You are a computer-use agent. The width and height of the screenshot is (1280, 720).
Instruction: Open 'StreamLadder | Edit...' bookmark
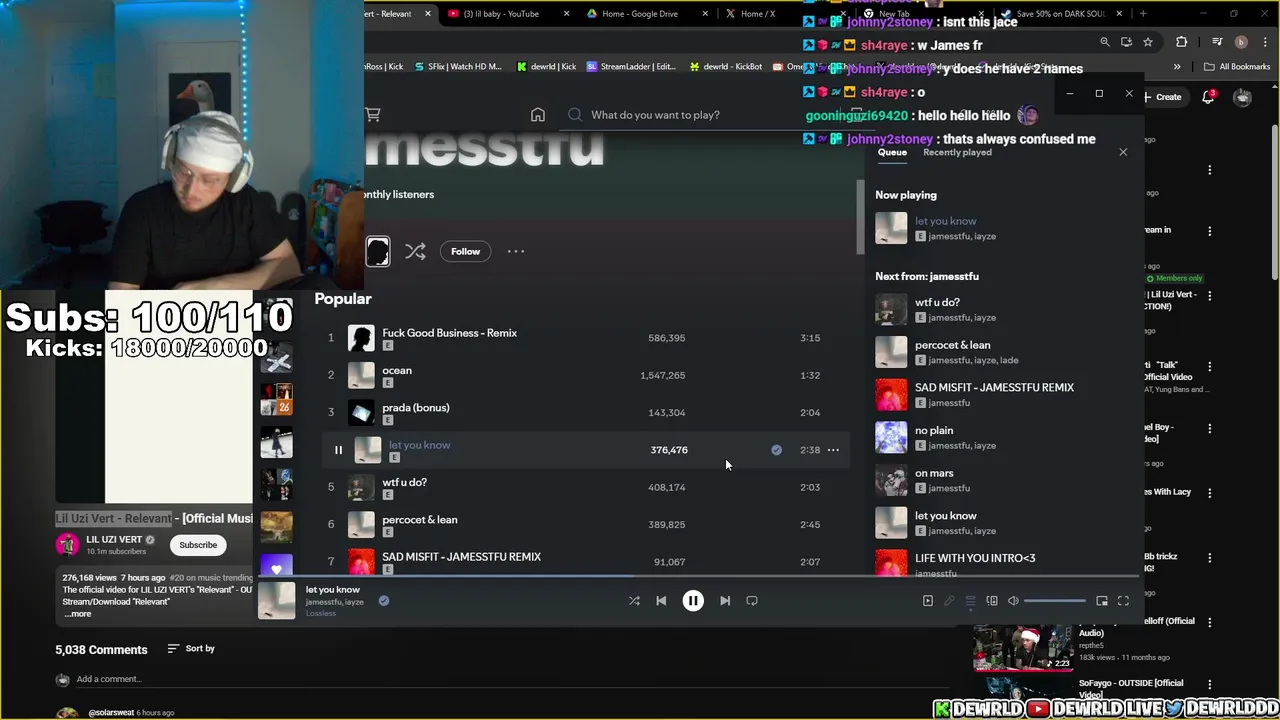[631, 67]
